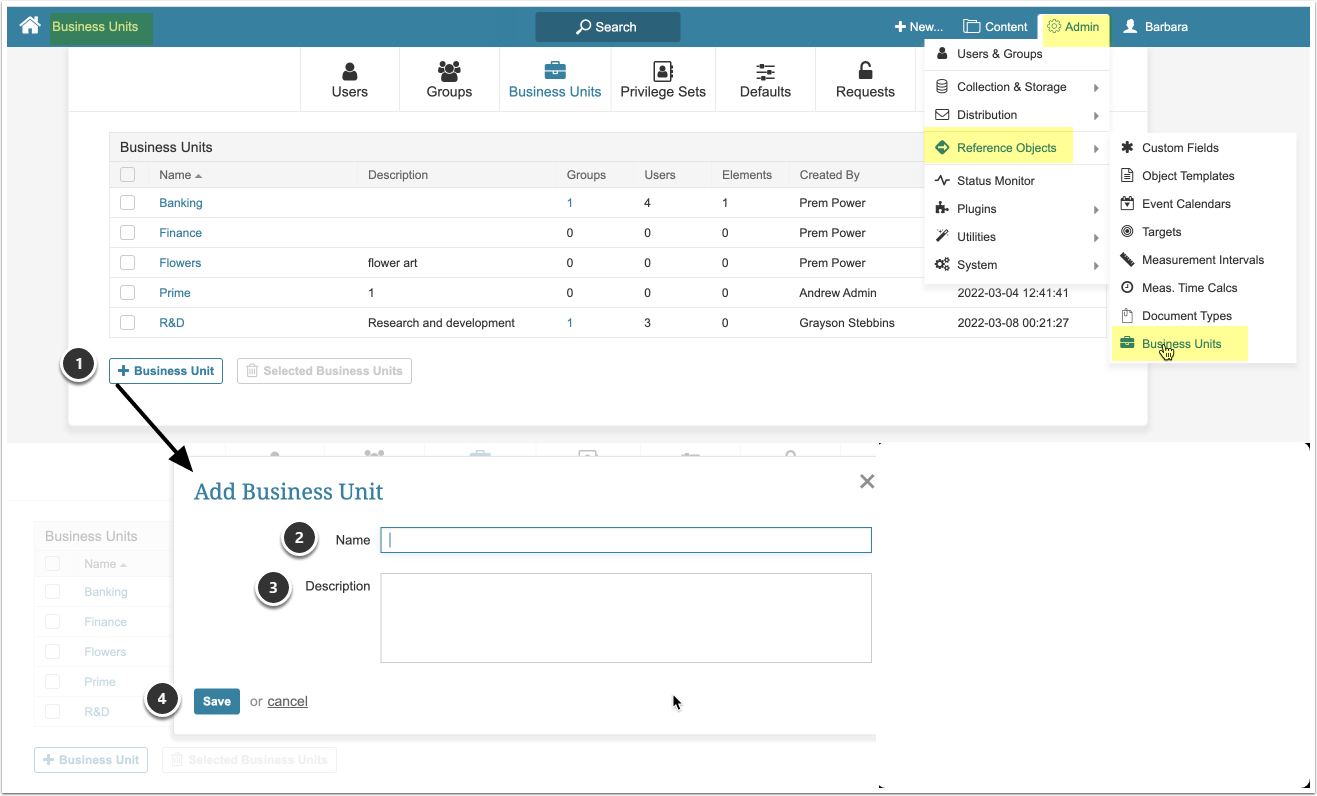This screenshot has width=1317, height=796.
Task: Toggle the select-all checkbox in table header
Action: pyautogui.click(x=127, y=175)
